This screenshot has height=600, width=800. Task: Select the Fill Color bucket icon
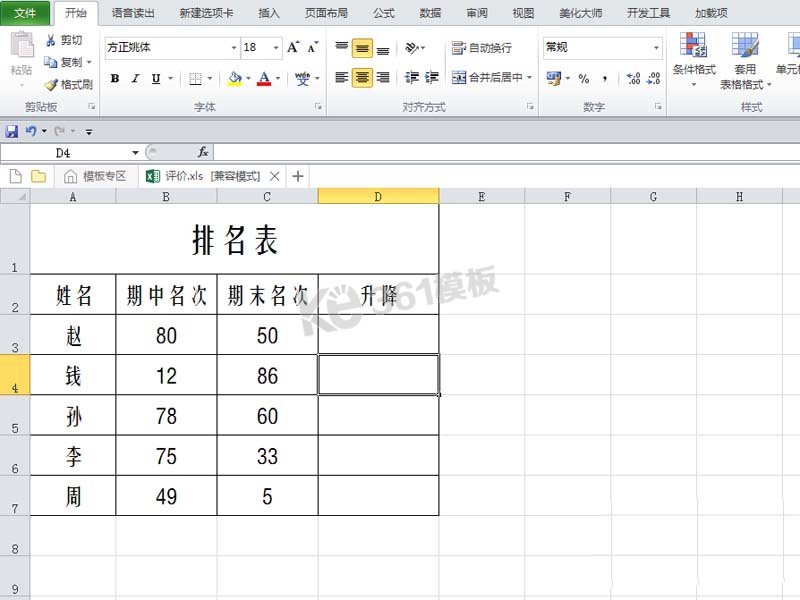234,76
